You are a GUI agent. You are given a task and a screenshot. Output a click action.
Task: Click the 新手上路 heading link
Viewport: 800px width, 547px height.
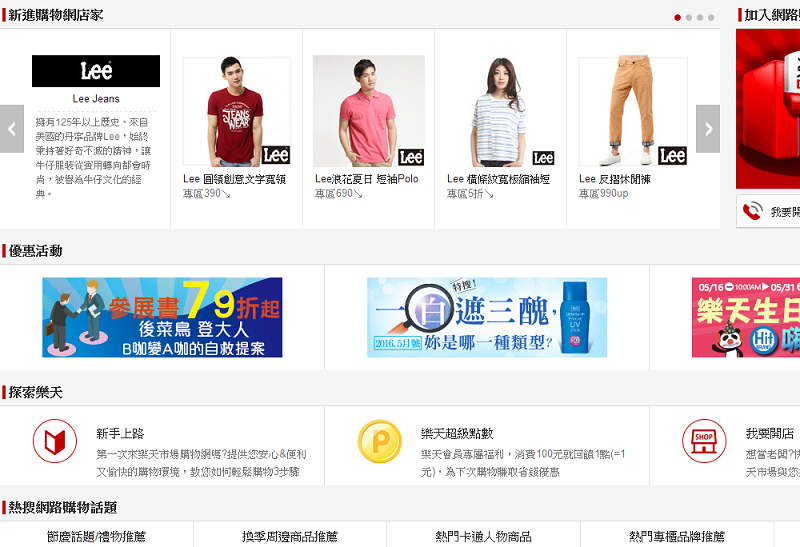click(x=120, y=434)
